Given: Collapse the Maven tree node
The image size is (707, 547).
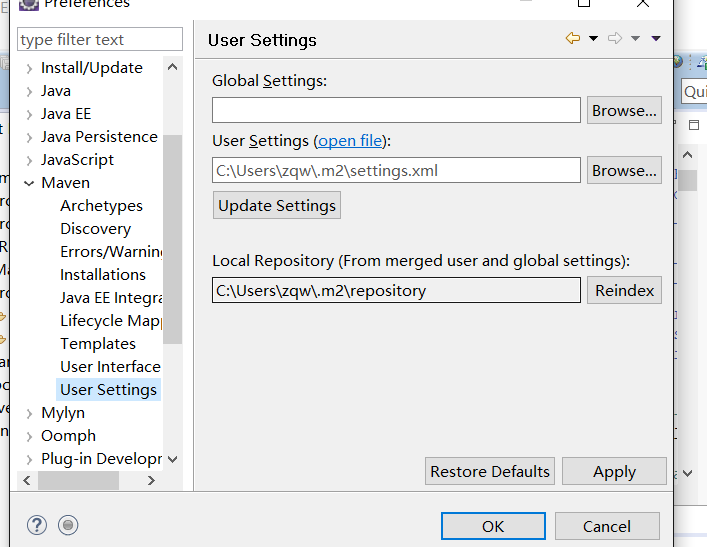Looking at the screenshot, I should click(28, 183).
